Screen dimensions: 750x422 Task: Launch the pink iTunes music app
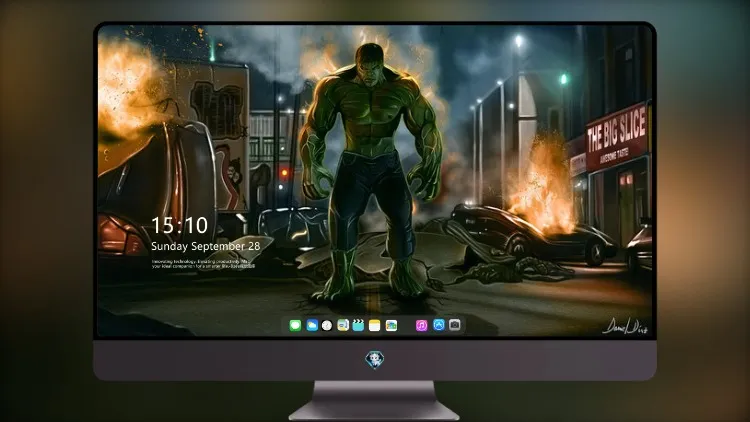[421, 326]
